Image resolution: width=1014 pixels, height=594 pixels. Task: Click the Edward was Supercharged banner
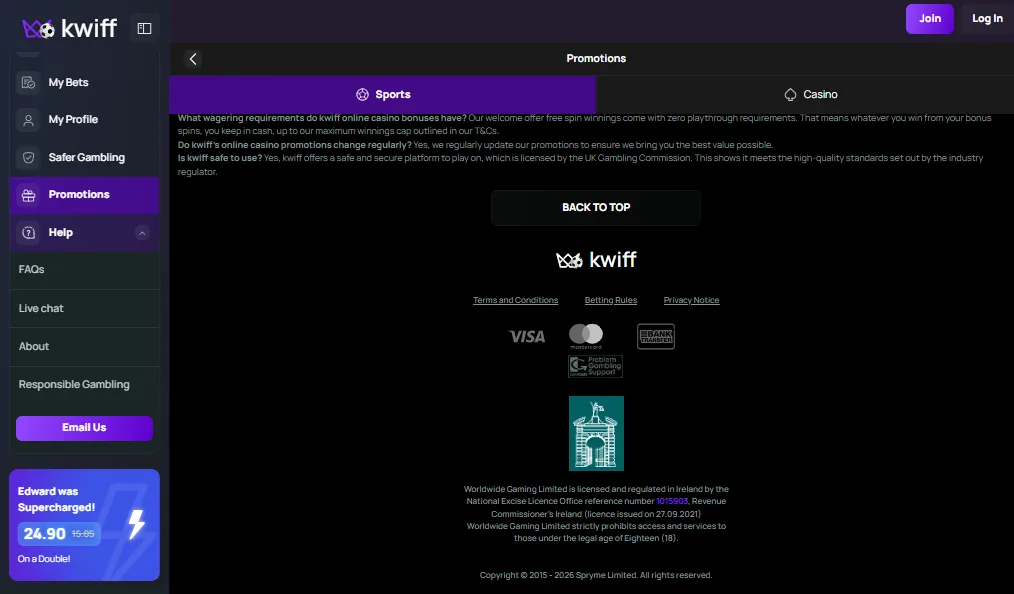pos(85,525)
